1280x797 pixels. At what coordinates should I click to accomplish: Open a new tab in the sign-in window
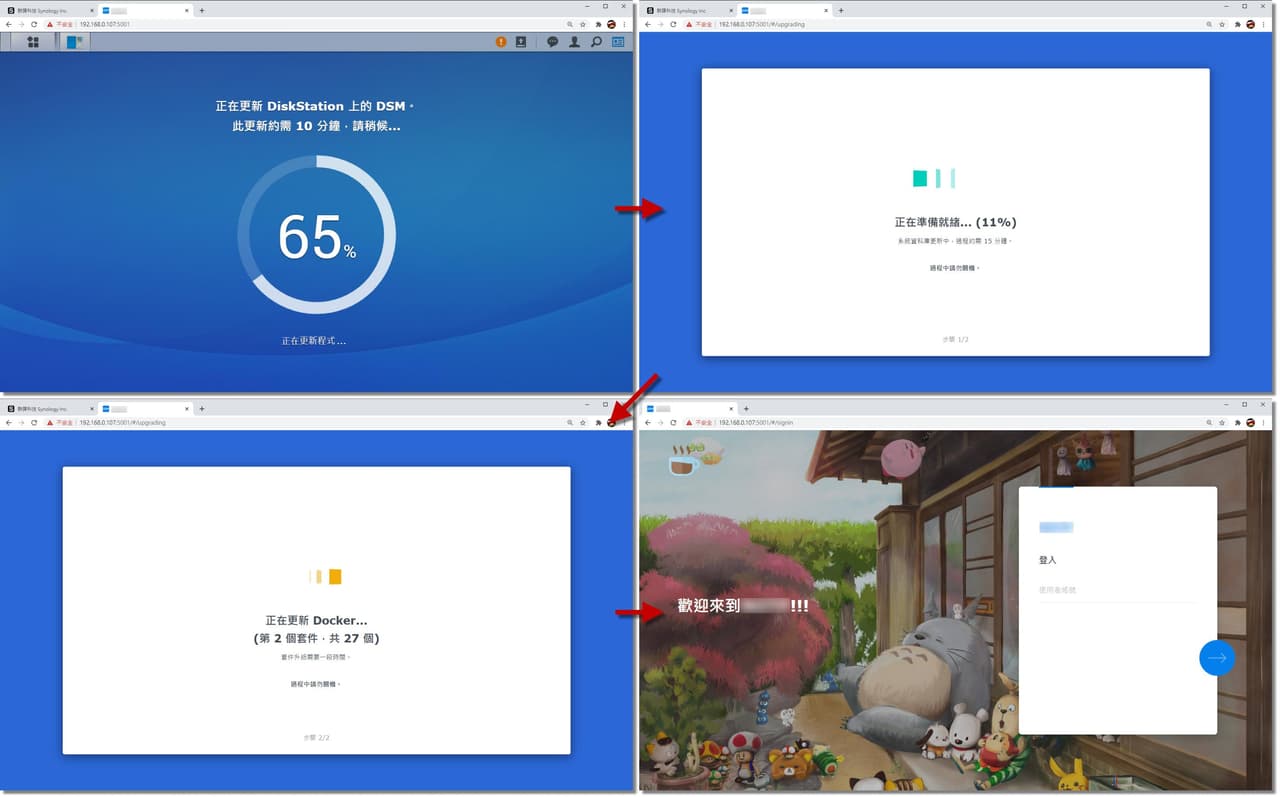pos(746,408)
